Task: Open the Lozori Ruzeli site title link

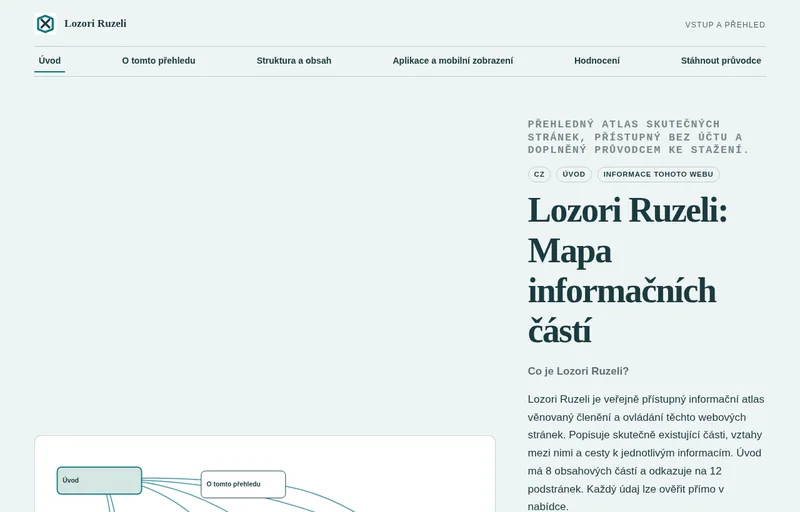Action: pos(95,23)
